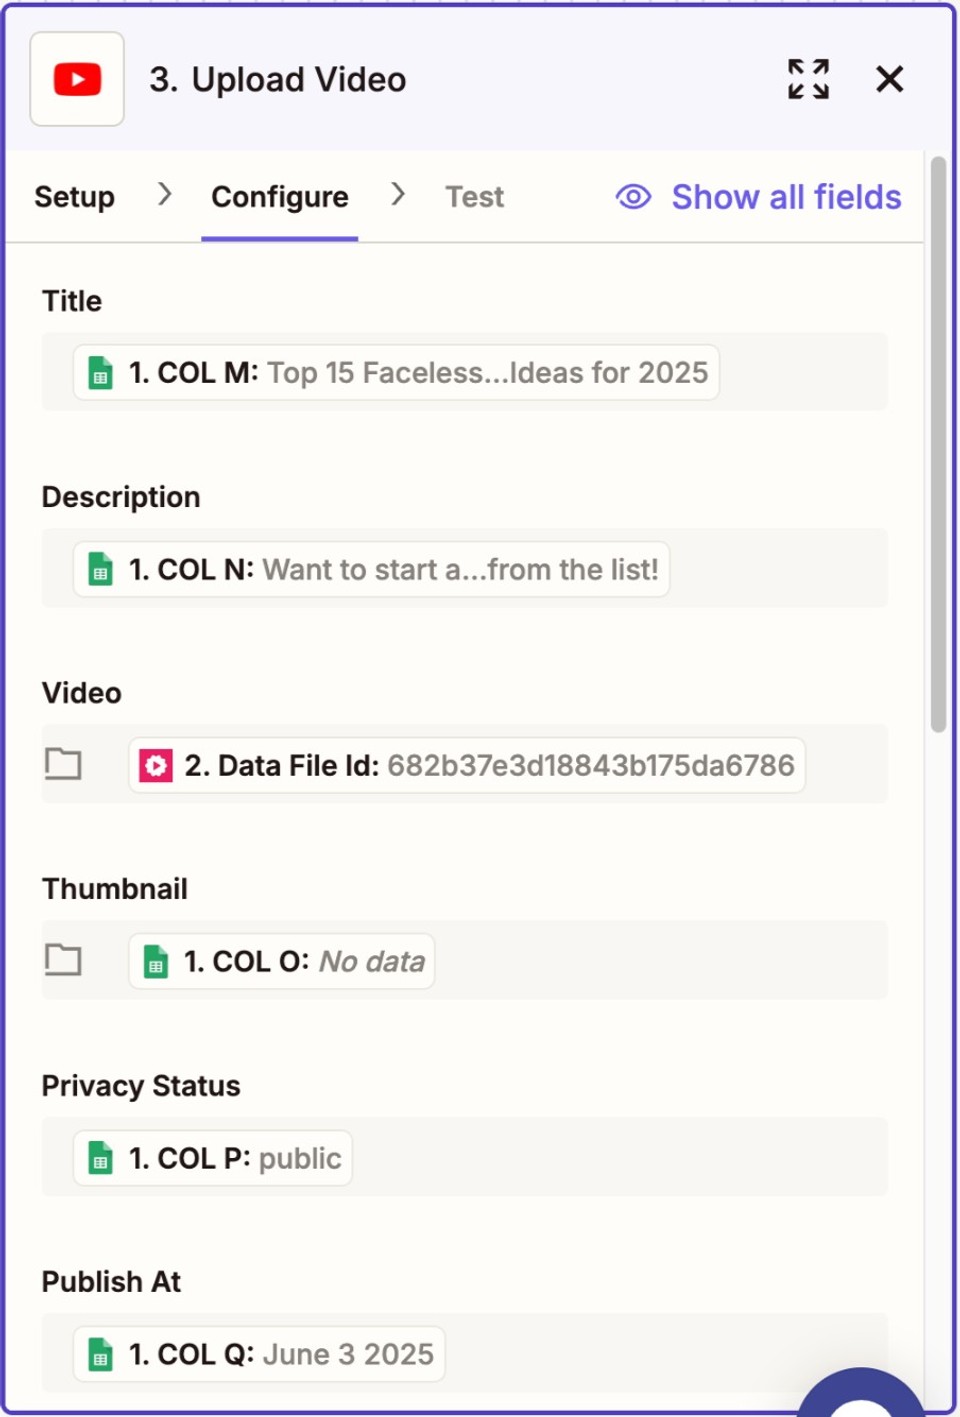Click the YouTube app icon
The width and height of the screenshot is (960, 1417).
tap(77, 79)
